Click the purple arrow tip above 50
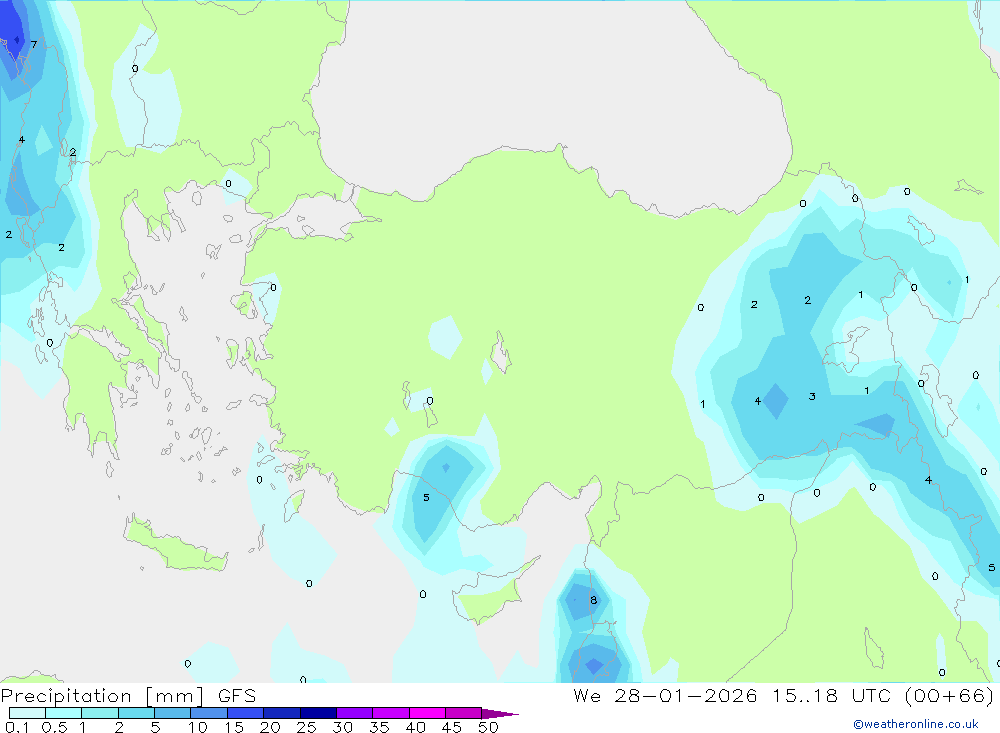Viewport: 1000px width, 733px height. pos(499,714)
